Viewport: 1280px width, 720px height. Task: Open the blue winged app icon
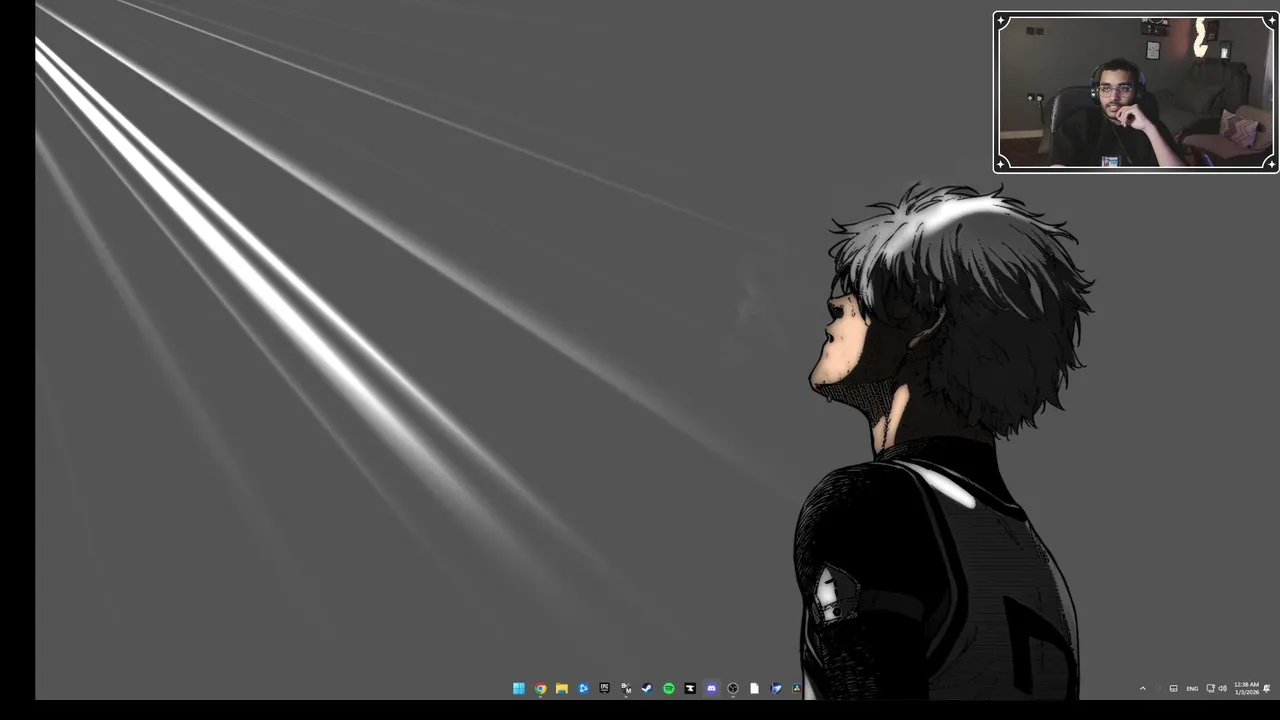(x=776, y=688)
